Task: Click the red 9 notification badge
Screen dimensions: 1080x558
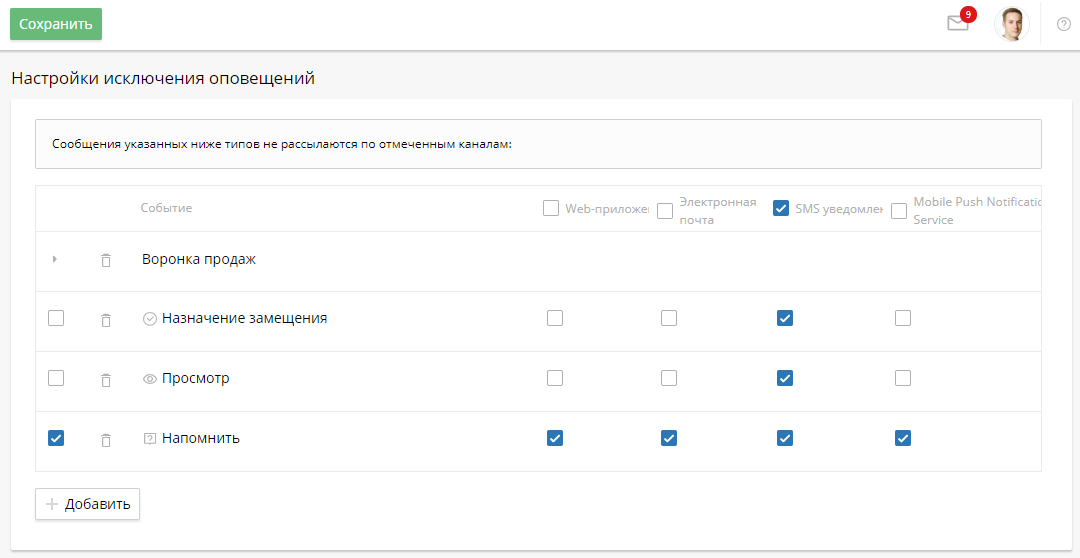Action: [x=968, y=14]
